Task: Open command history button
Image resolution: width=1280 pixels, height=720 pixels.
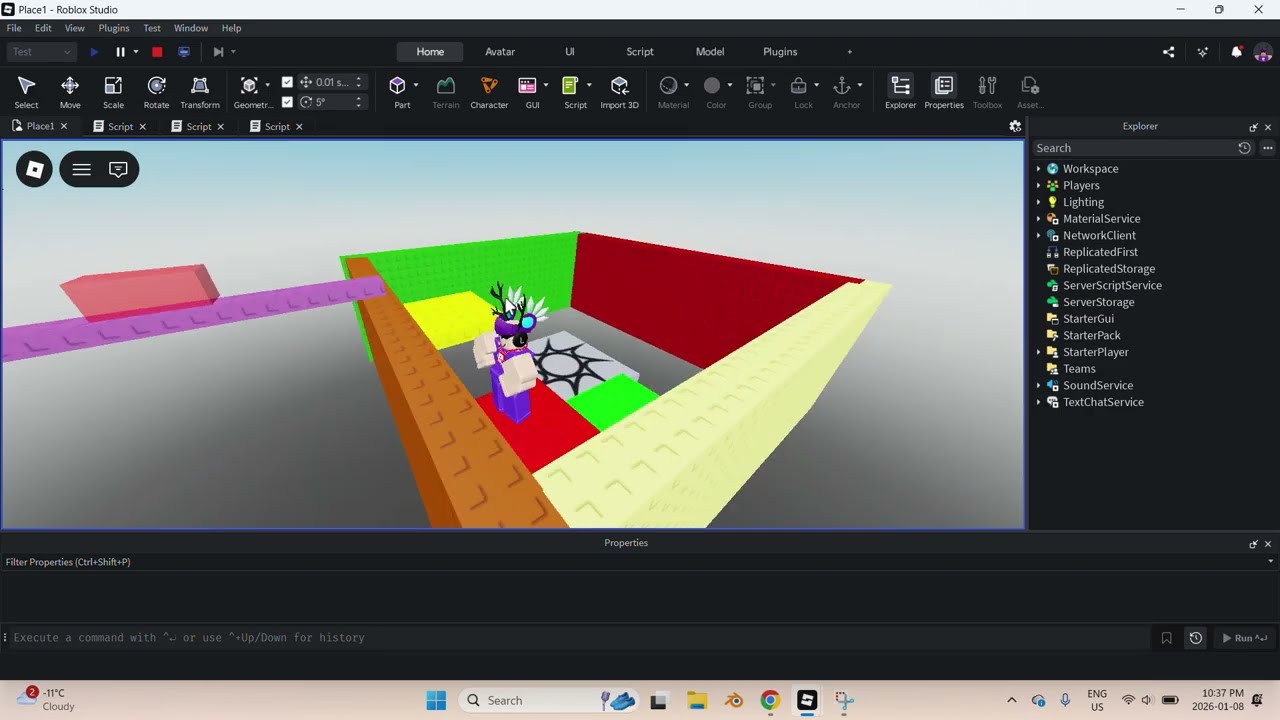Action: coord(1195,638)
